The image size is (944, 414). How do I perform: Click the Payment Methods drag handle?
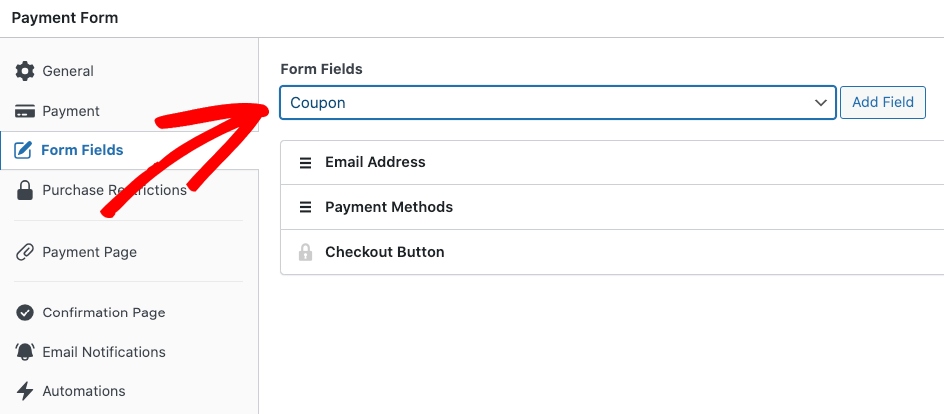point(305,207)
